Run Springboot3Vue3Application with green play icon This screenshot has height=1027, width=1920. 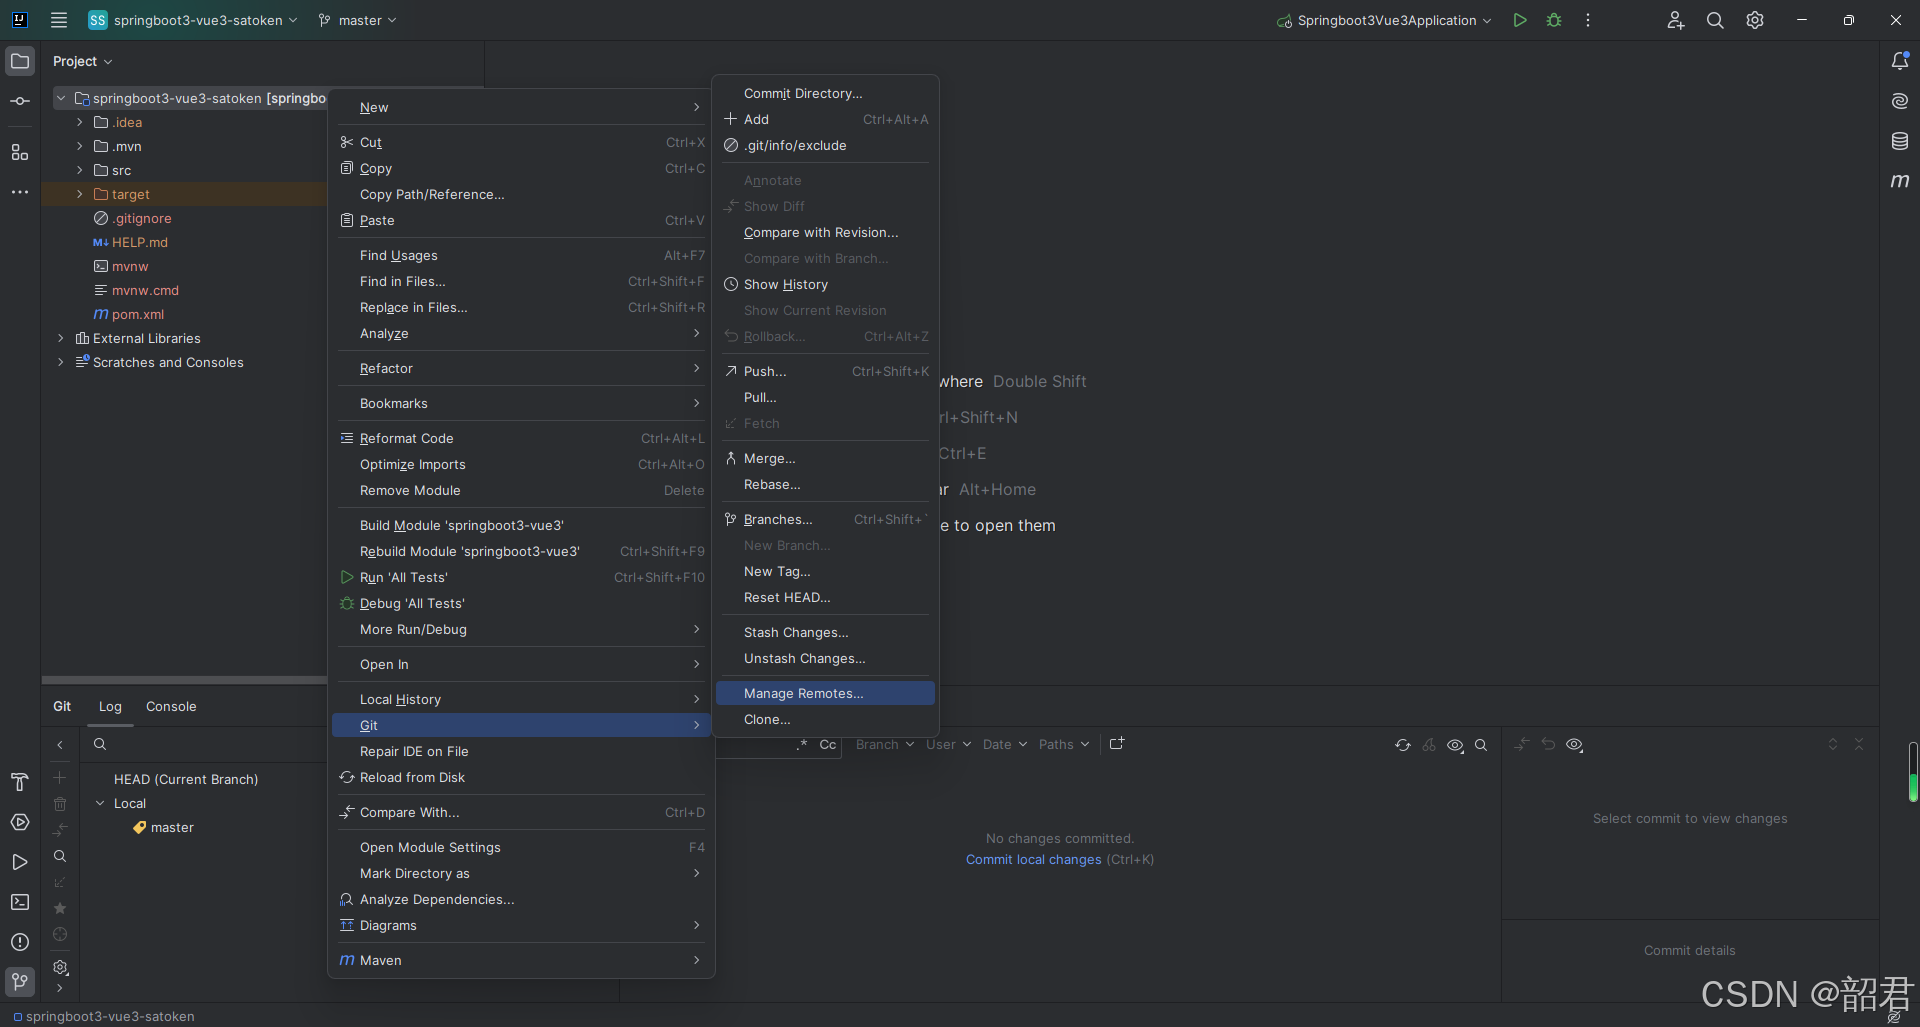[x=1520, y=20]
